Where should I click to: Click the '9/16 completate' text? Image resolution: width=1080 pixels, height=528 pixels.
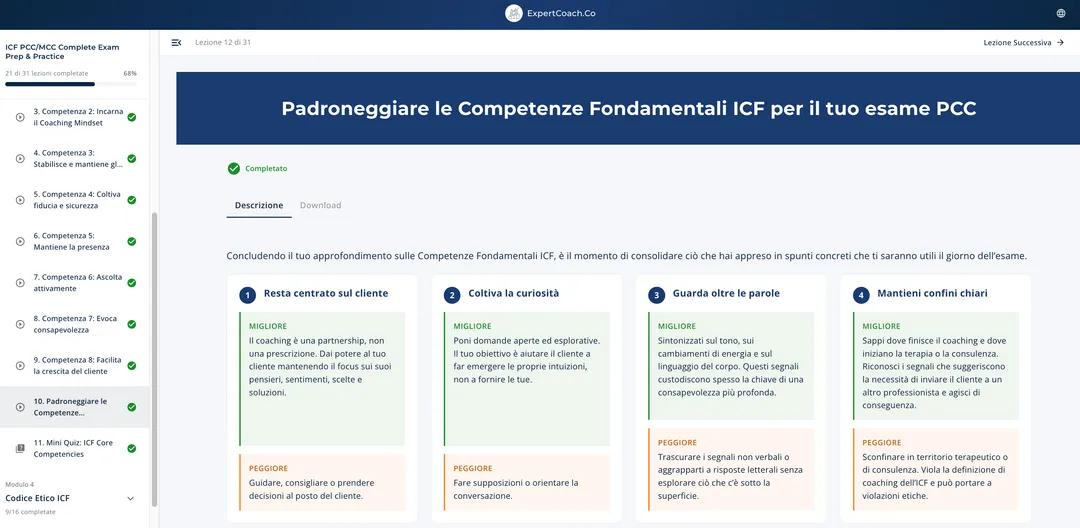30,512
